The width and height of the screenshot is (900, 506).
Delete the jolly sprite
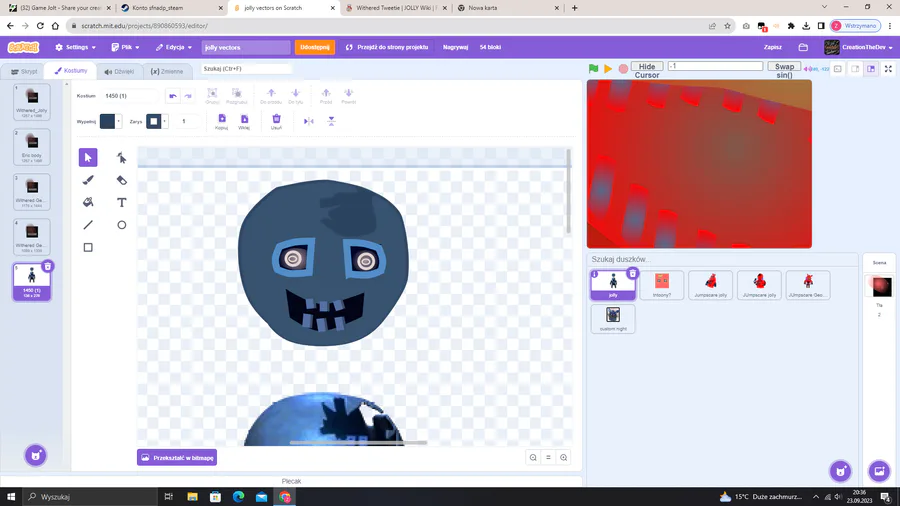pos(633,274)
